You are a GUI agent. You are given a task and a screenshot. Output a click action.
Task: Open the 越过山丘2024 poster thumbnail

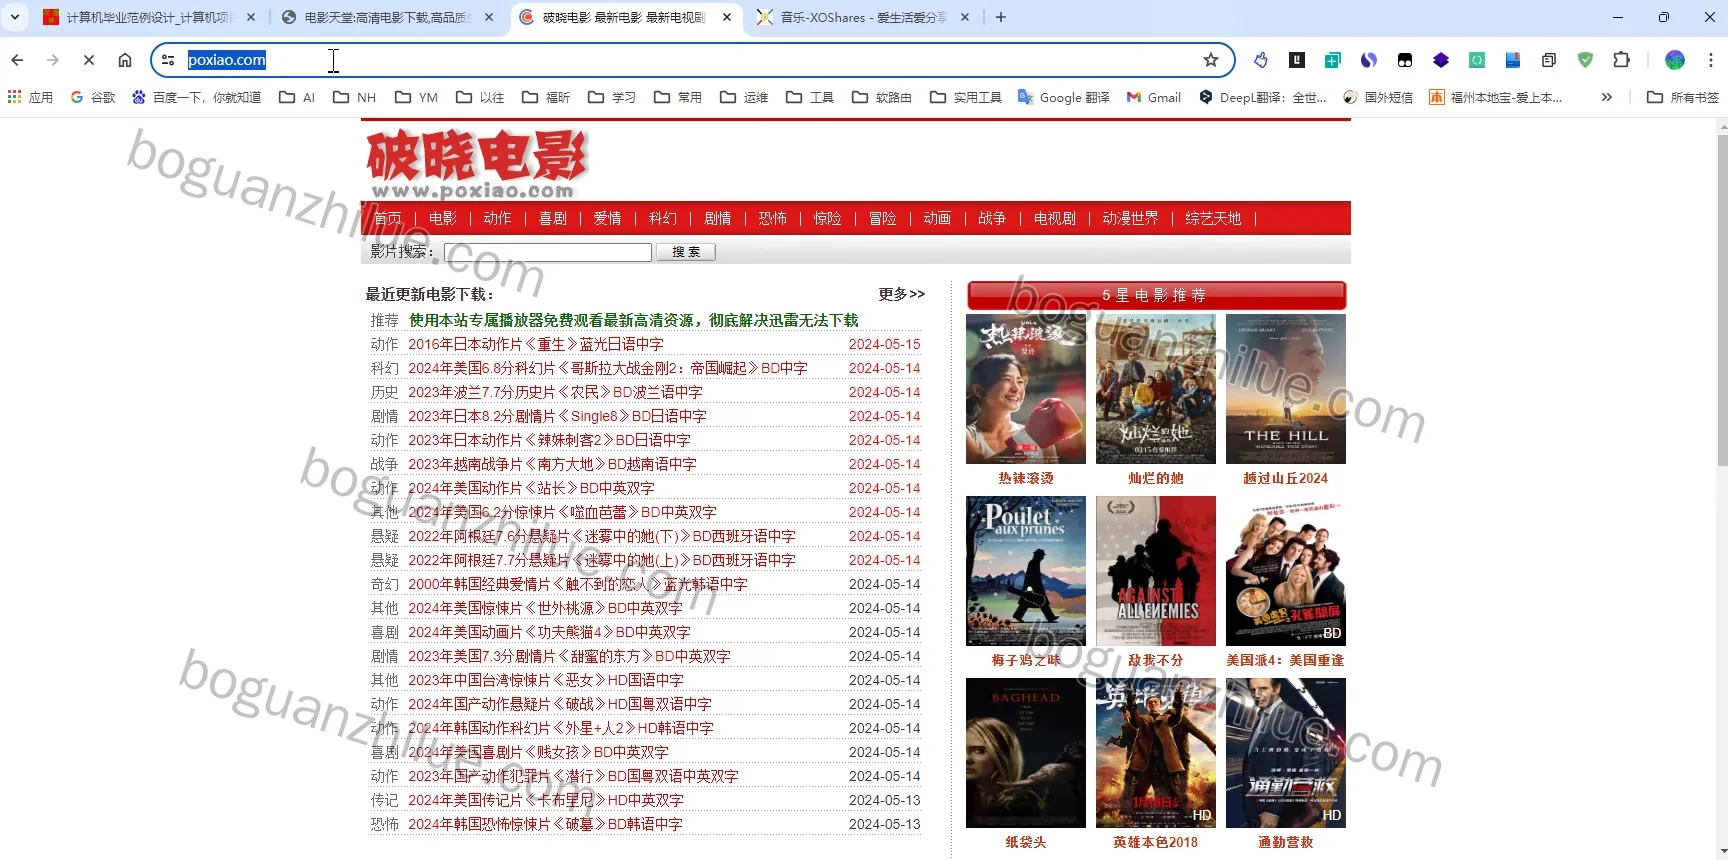click(1286, 389)
